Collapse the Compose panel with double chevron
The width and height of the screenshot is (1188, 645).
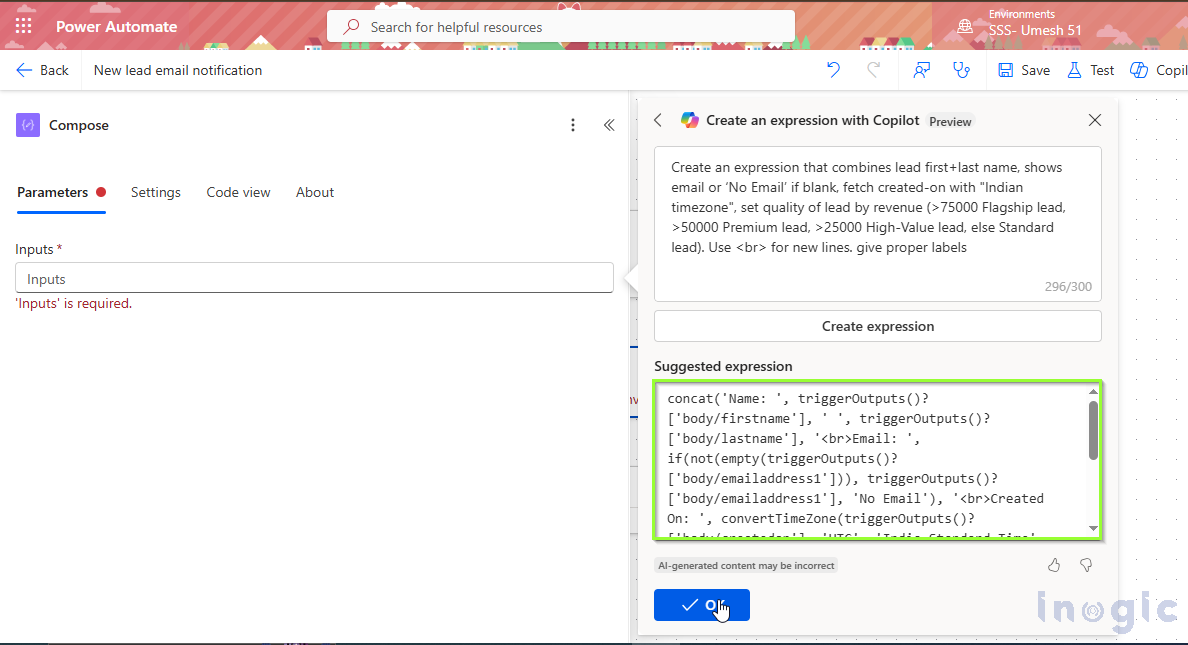pyautogui.click(x=608, y=125)
